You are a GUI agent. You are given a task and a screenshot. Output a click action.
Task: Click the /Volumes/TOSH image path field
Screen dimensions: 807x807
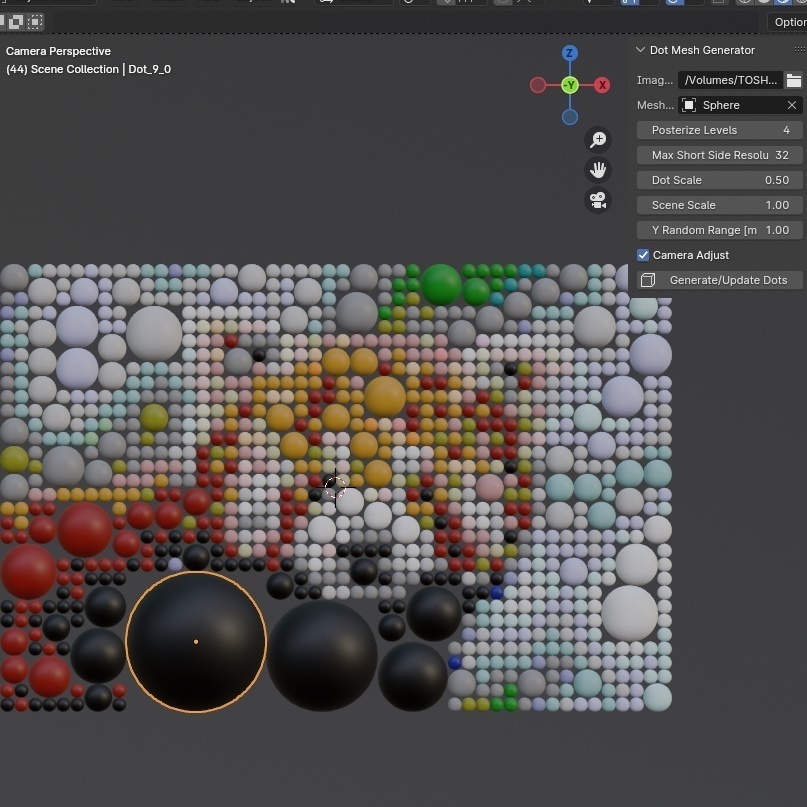pos(730,80)
